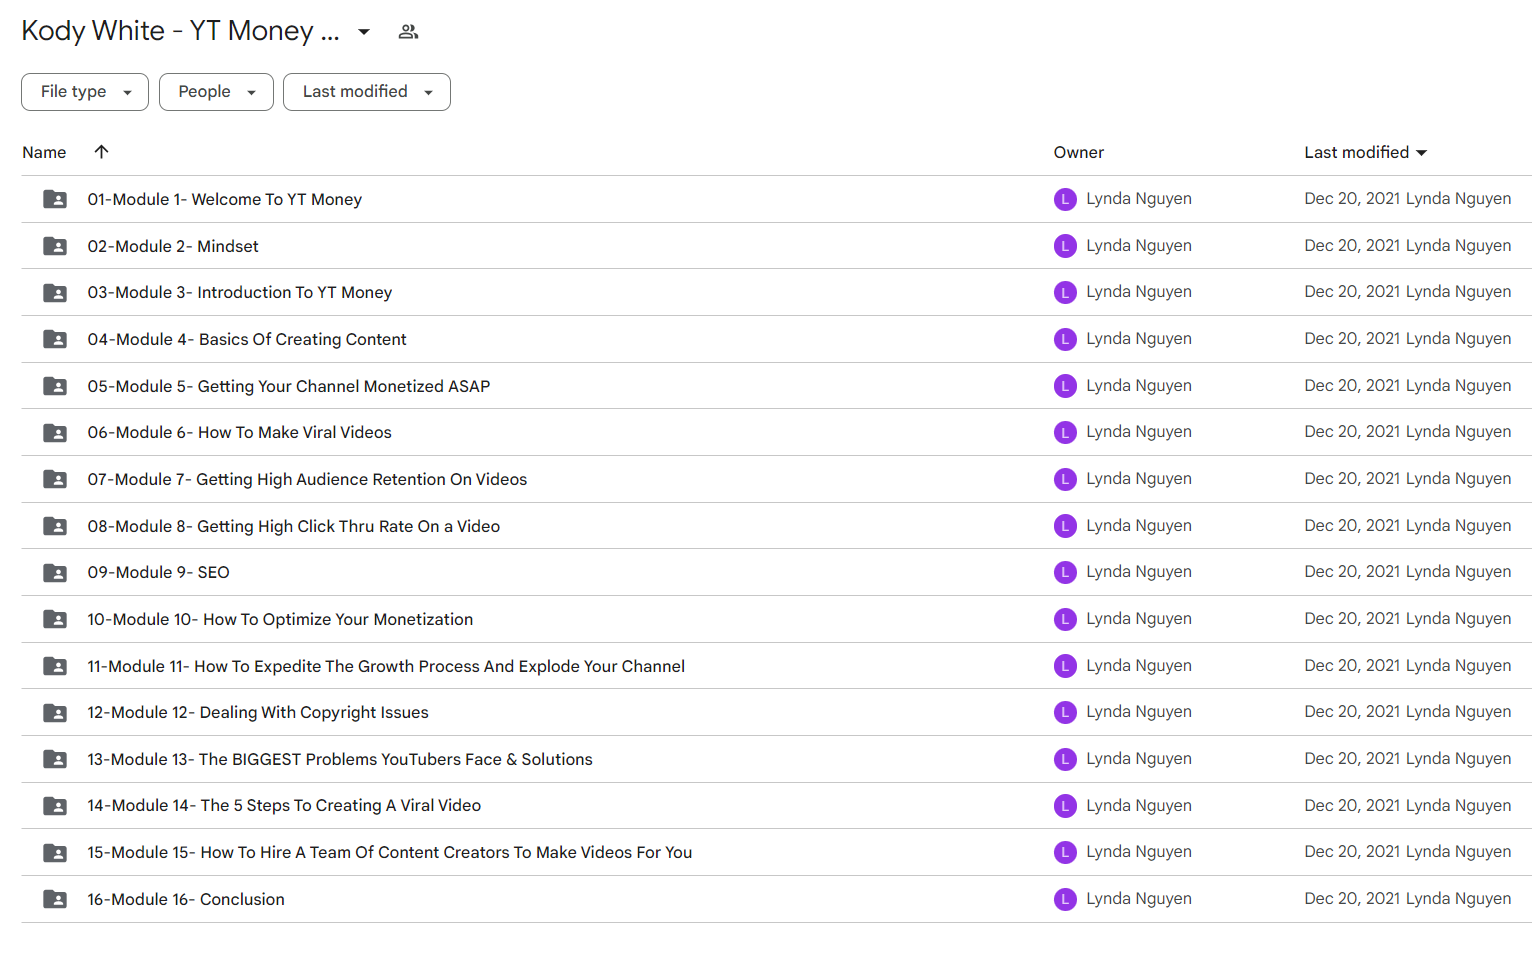Open 15-Module 15- How To Hire A Team
1532x955 pixels.
pyautogui.click(x=389, y=852)
